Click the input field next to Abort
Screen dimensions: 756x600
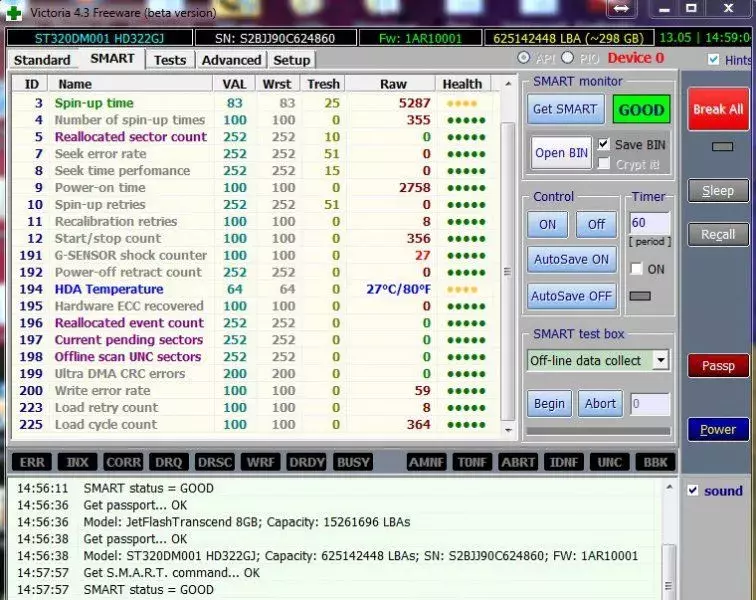point(650,404)
